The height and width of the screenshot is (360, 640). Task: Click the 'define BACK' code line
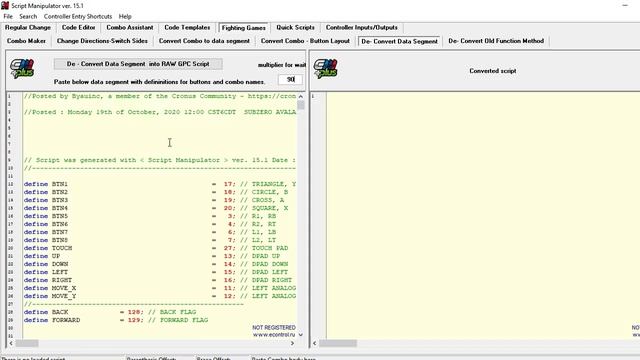click(x=110, y=312)
